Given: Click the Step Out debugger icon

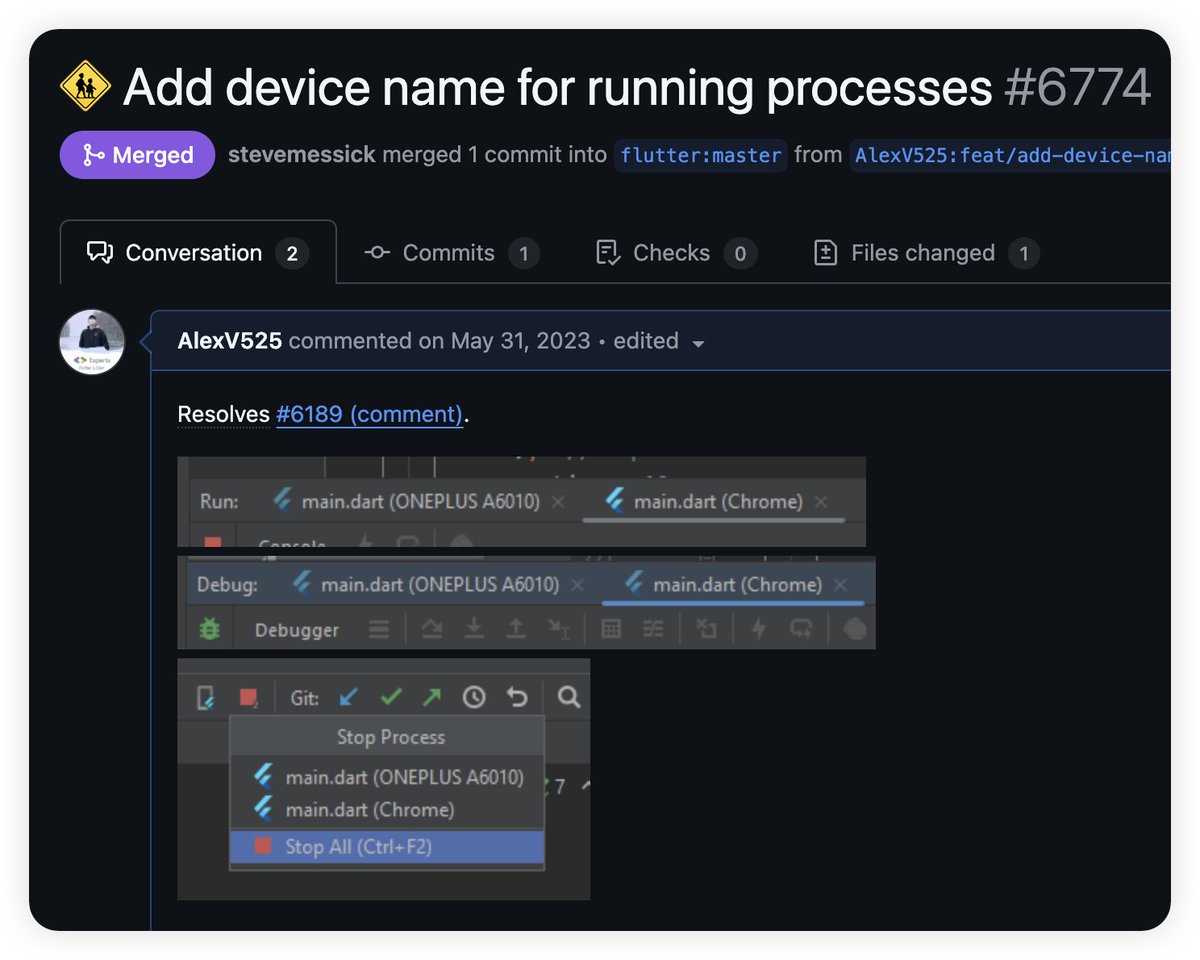Looking at the screenshot, I should coord(516,629).
